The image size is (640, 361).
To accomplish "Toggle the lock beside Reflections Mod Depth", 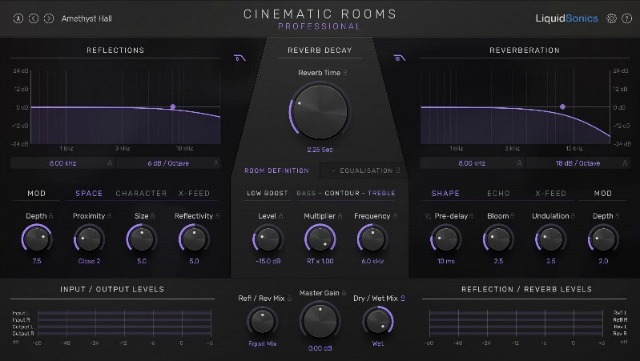I will [x=51, y=216].
